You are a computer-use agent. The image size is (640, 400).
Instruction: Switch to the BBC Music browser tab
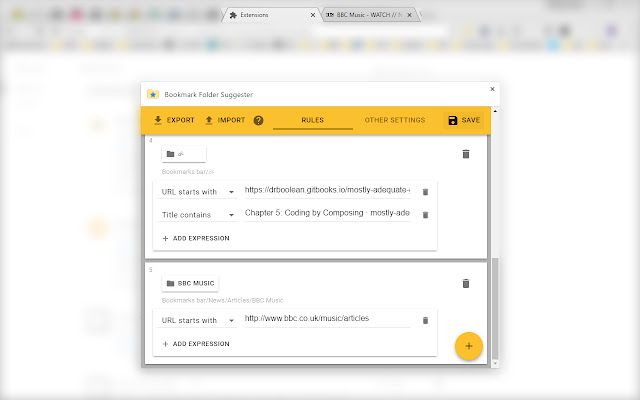tap(369, 15)
